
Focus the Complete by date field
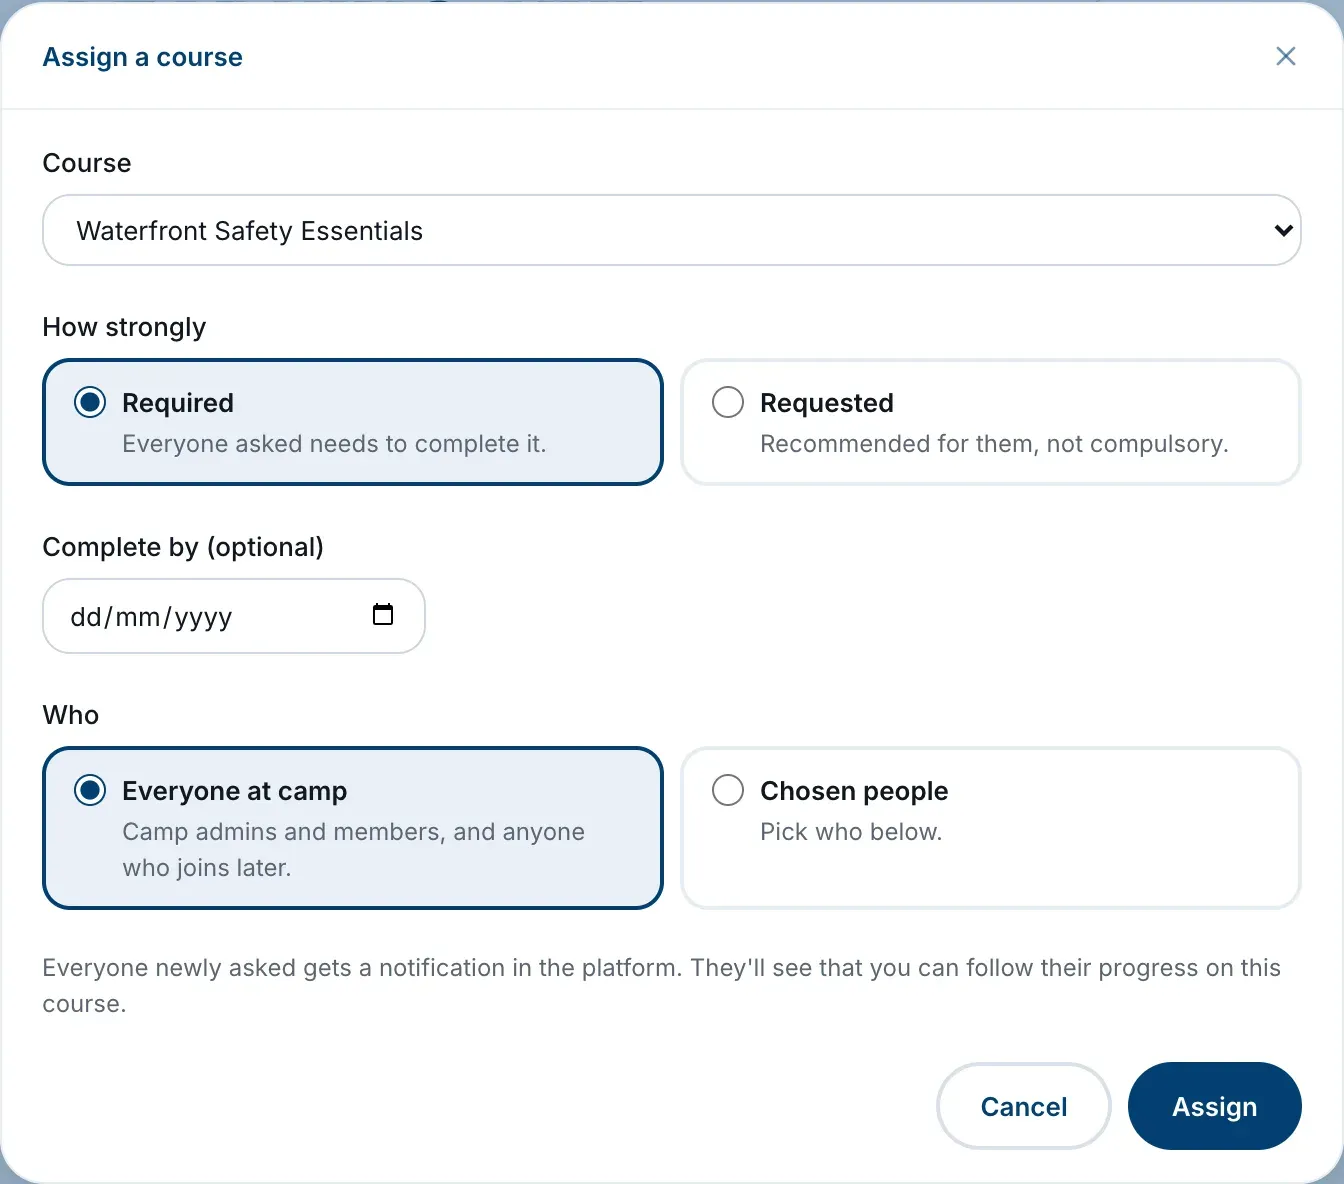234,616
